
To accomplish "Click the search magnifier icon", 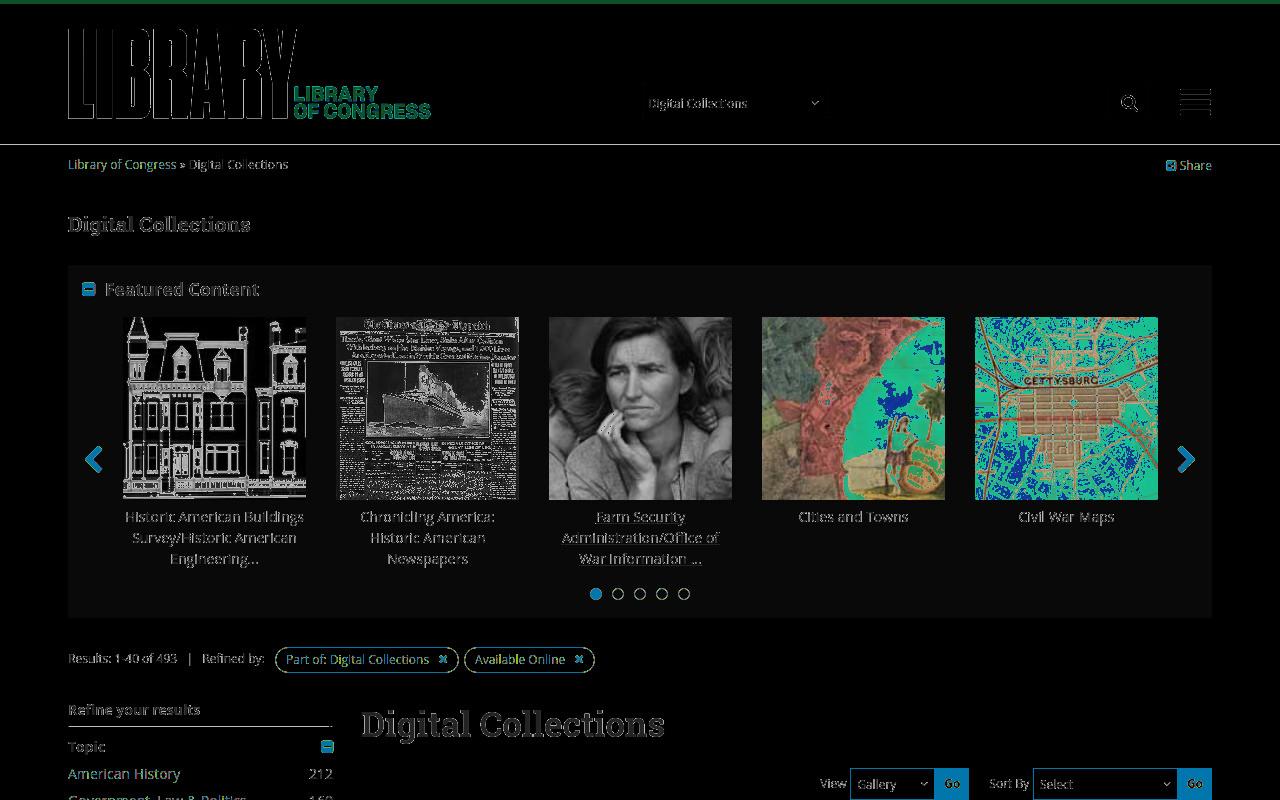I will (x=1129, y=103).
